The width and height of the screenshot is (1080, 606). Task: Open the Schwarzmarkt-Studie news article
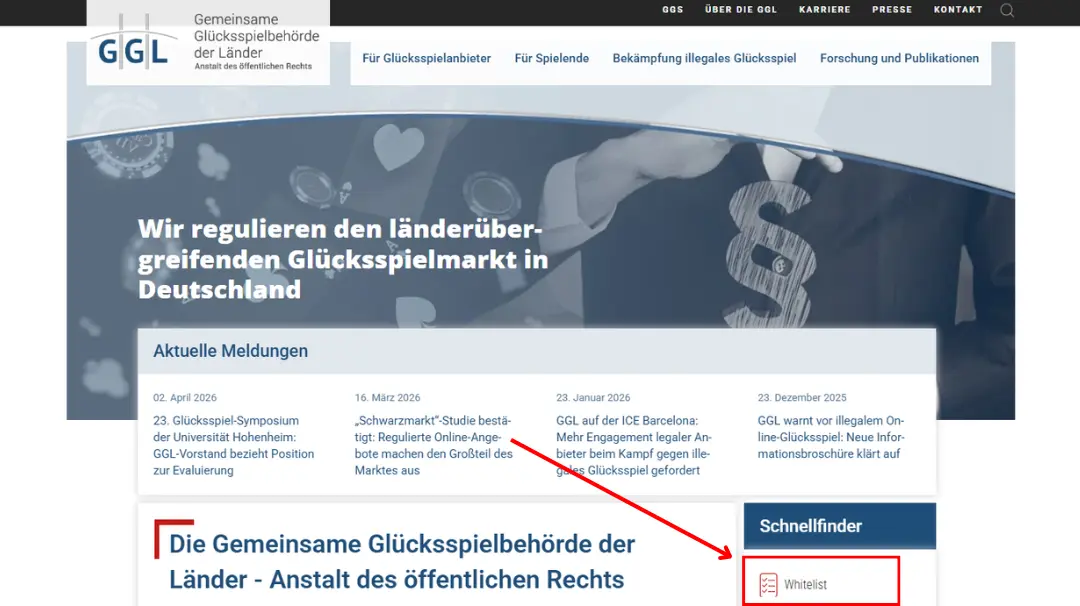434,446
